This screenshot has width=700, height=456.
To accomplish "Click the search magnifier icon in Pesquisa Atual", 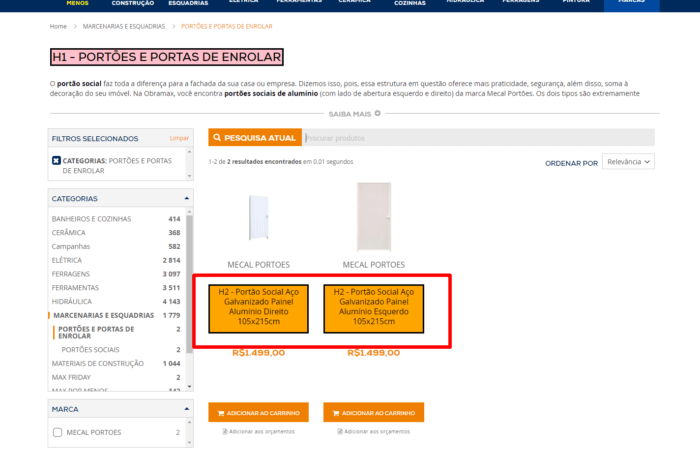I will tap(217, 137).
